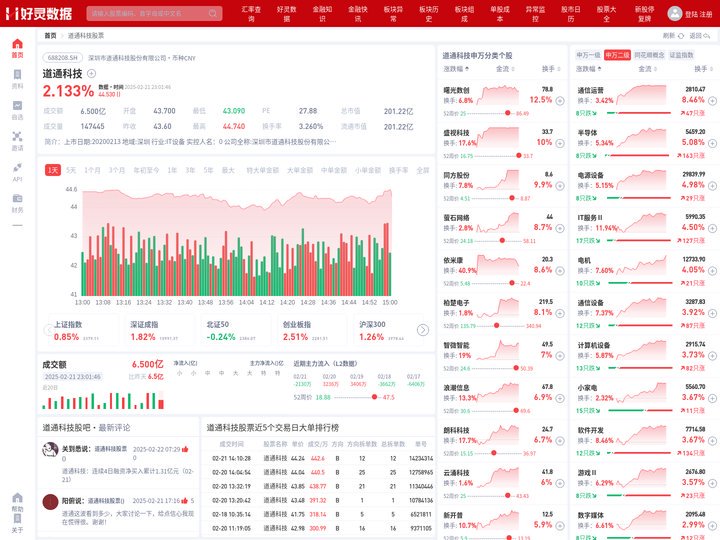Open the 上证指数 index card
Screen dimensions: 720x540
(x=84, y=331)
